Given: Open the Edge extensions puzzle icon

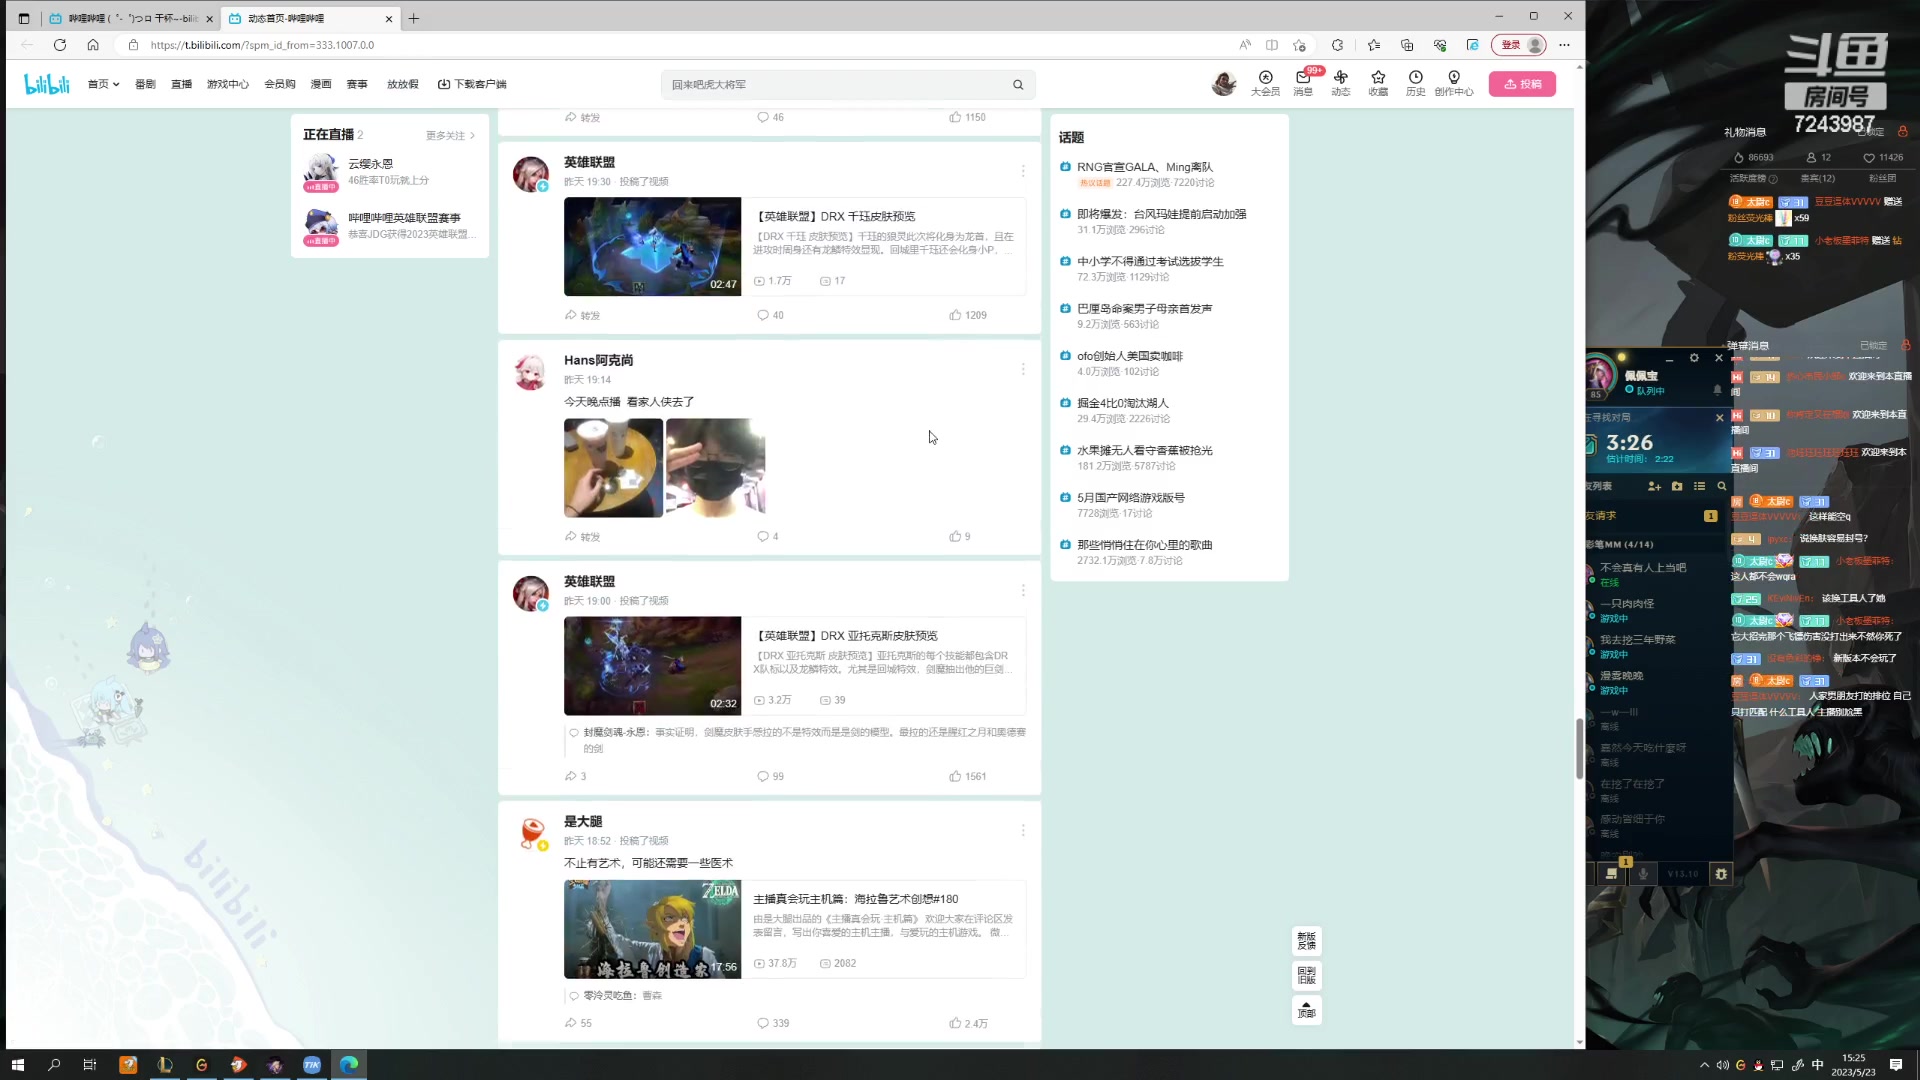Looking at the screenshot, I should pos(1338,45).
